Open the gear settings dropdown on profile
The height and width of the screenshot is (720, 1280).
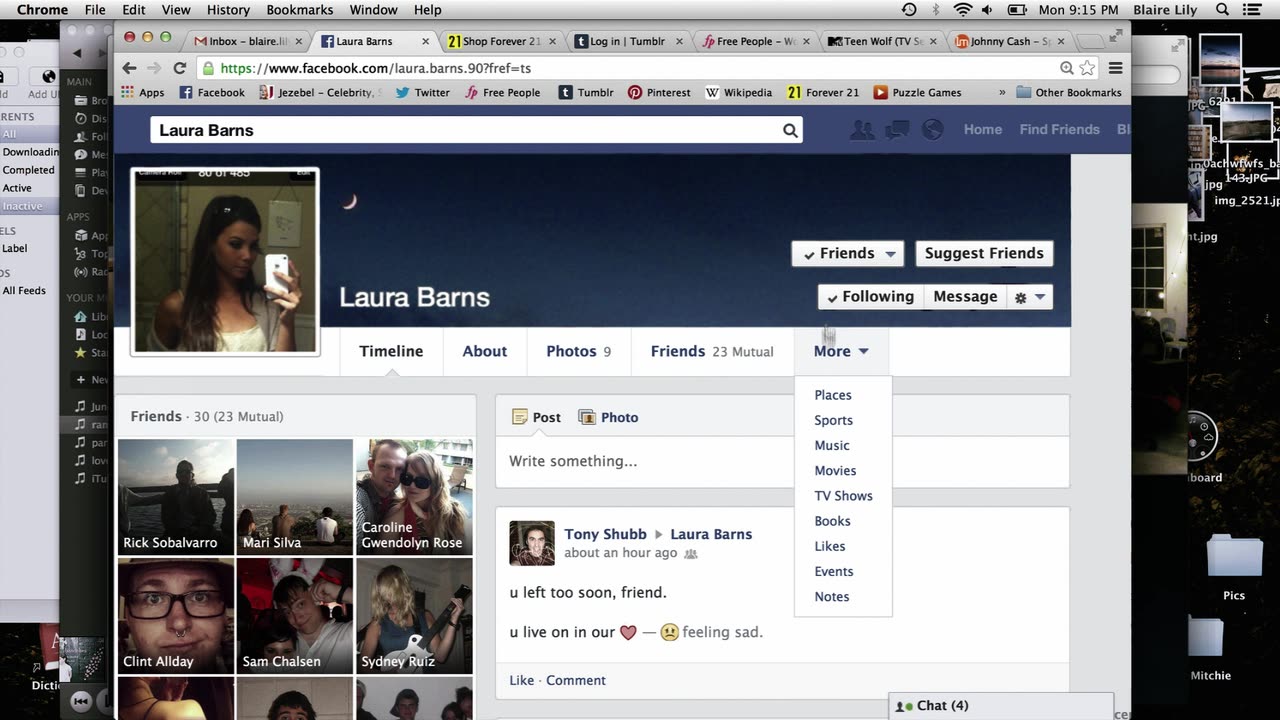[x=1030, y=297]
